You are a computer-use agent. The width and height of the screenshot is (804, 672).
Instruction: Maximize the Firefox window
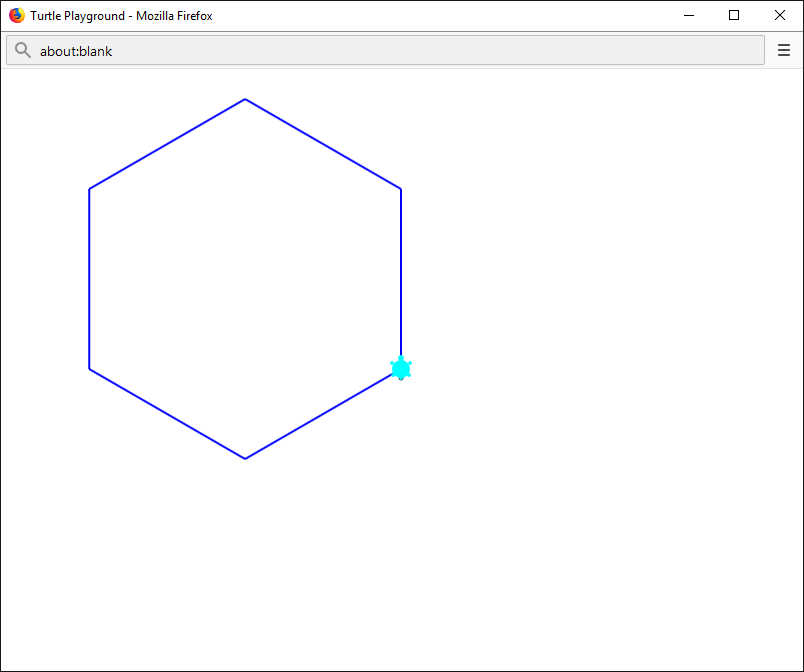[734, 15]
